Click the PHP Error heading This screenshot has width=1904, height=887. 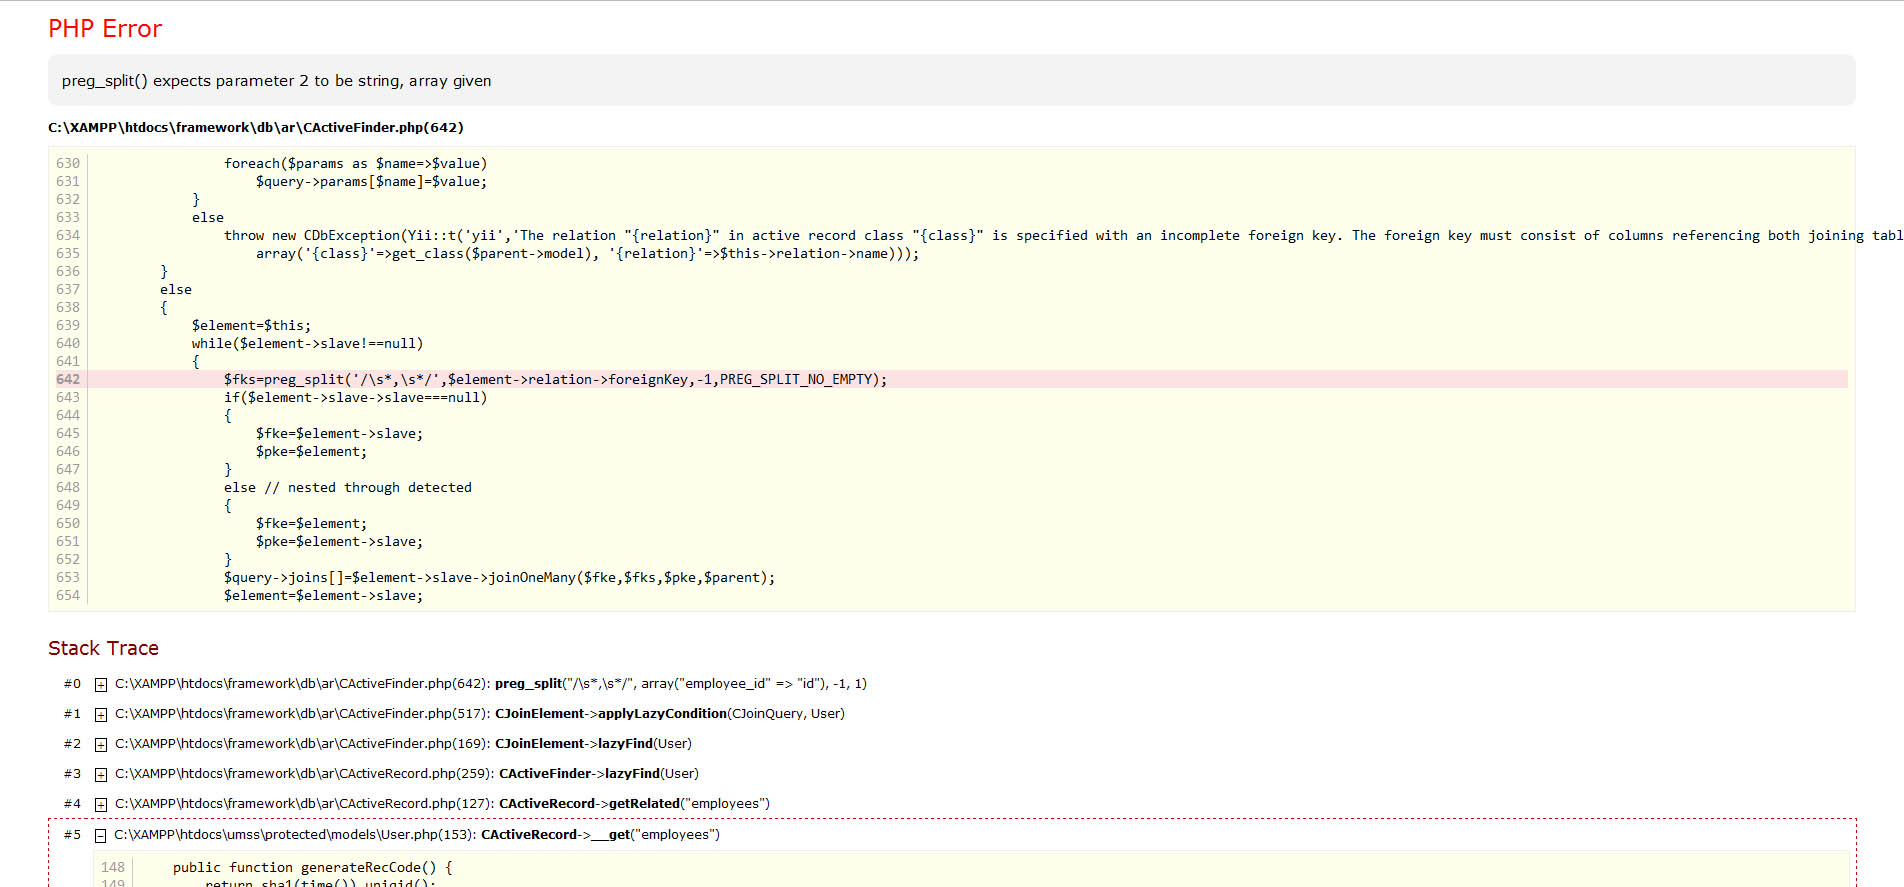(x=105, y=29)
